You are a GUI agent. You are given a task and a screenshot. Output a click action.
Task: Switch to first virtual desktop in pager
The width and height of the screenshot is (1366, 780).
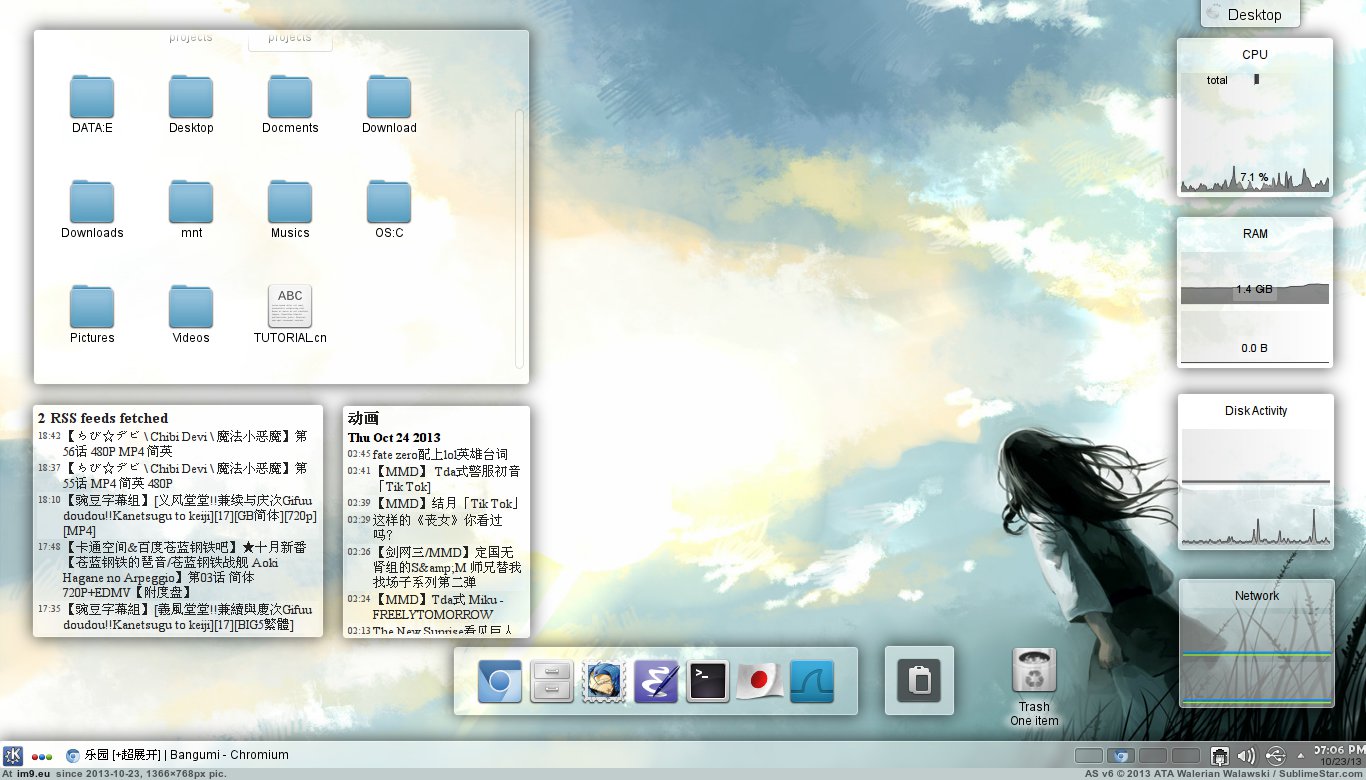point(1089,755)
